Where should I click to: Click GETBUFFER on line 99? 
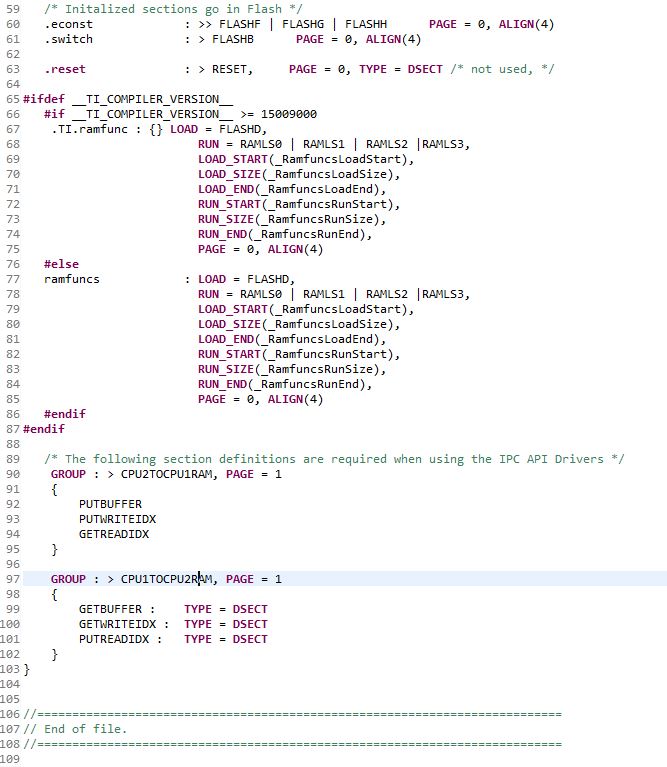point(111,609)
